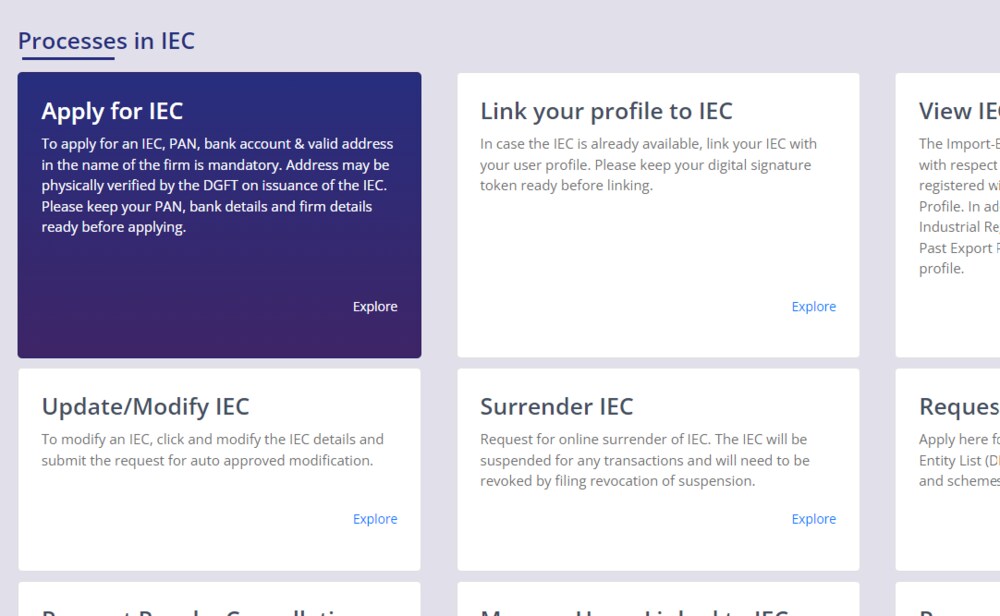Open the partially visible View IEC card title
This screenshot has height=616, width=1000.
tap(959, 112)
